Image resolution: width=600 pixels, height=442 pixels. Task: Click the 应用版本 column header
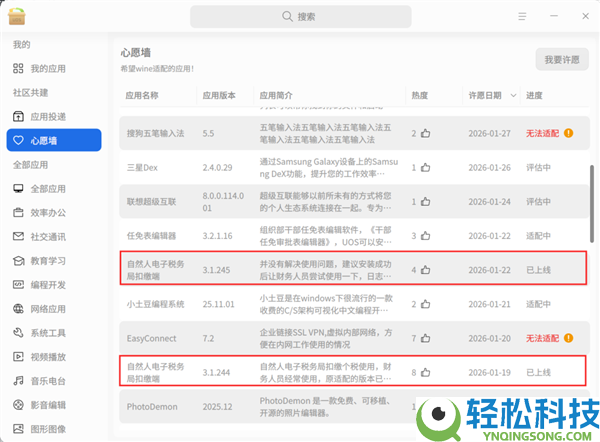coord(219,95)
